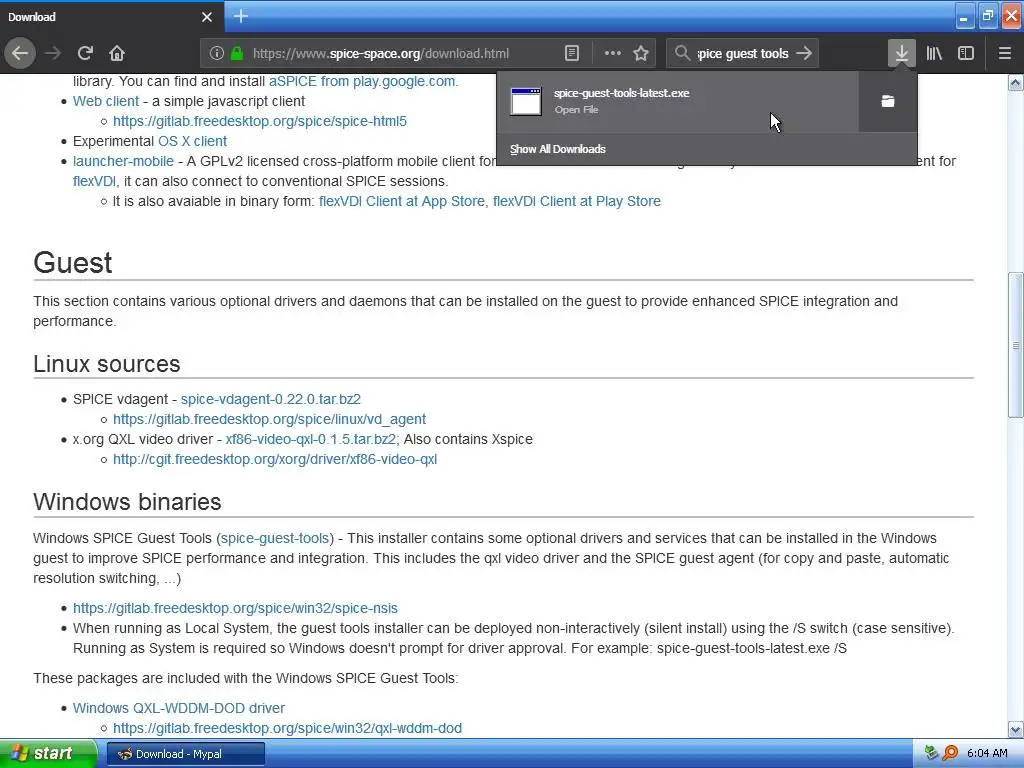Click the orange magnifier tray icon
Viewport: 1024px width, 768px height.
(x=950, y=754)
